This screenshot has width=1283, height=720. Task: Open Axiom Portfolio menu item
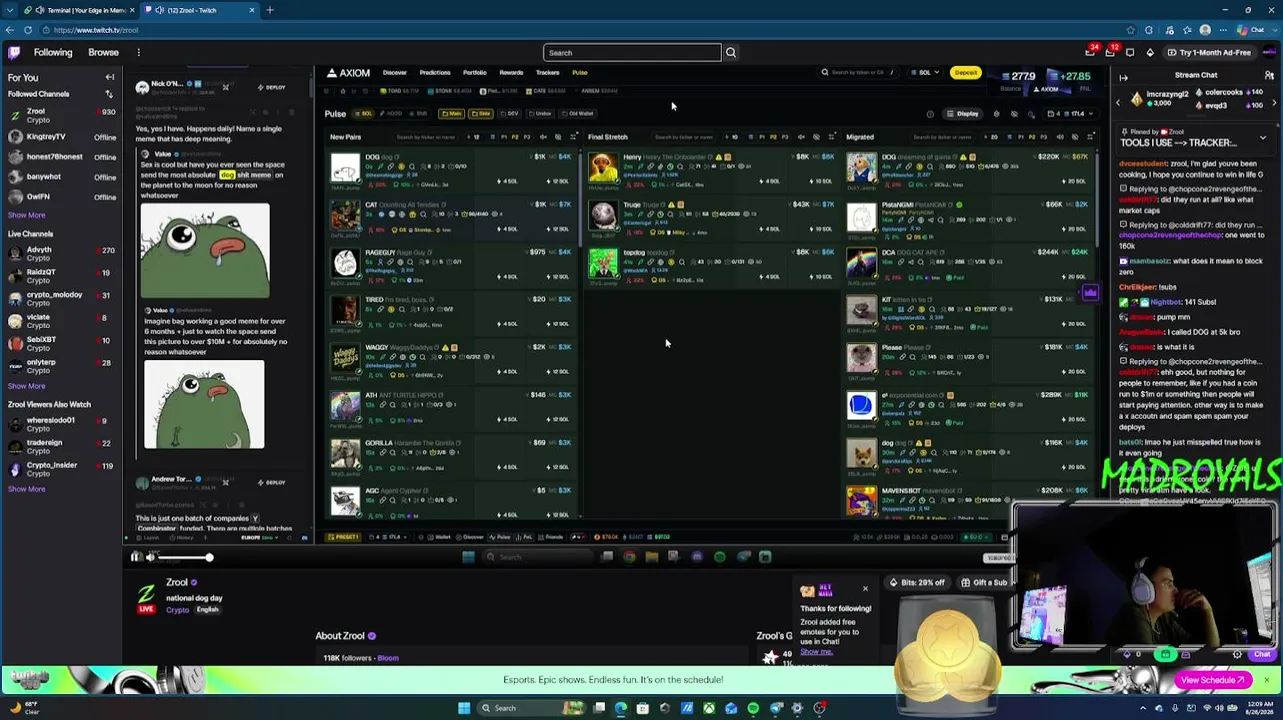tap(475, 72)
